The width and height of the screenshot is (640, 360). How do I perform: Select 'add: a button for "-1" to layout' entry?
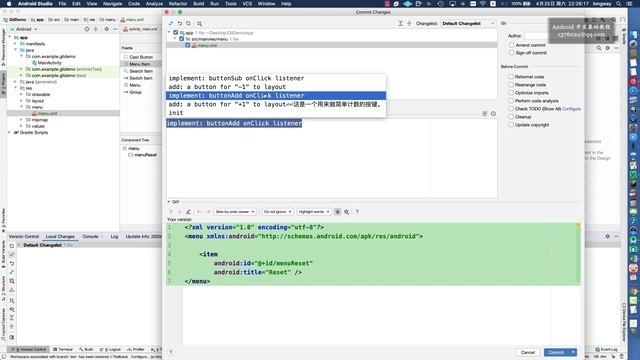[x=276, y=87]
